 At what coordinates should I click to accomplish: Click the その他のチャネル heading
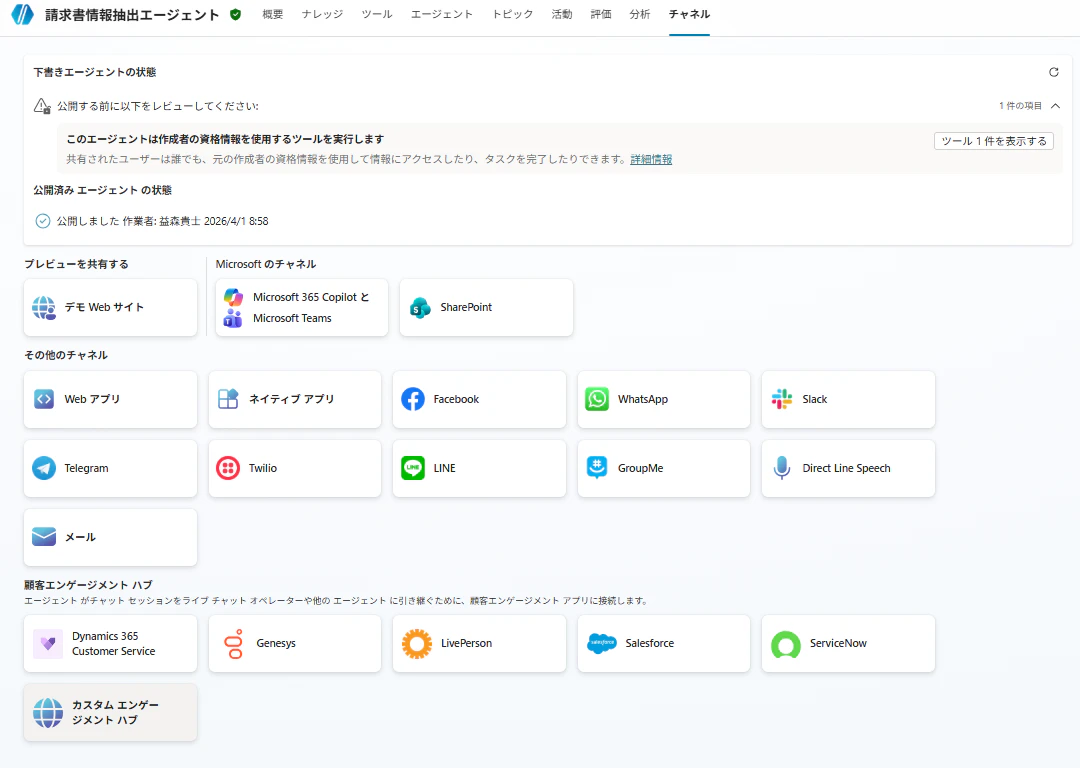coord(66,355)
